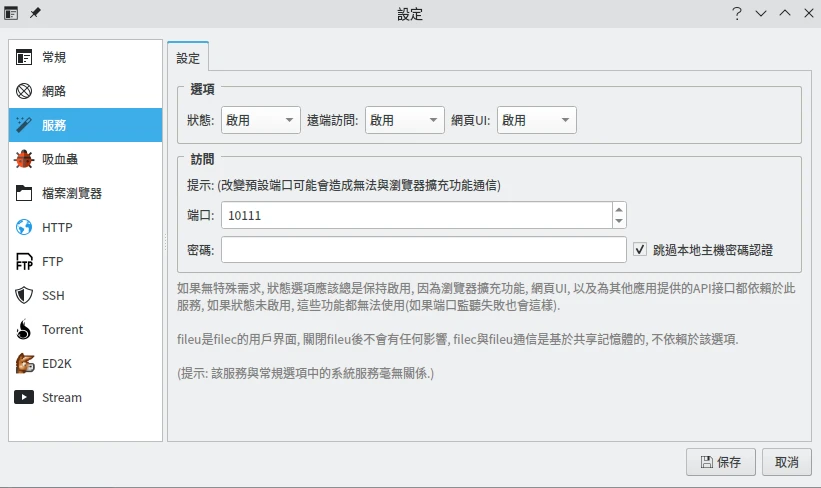821x488 pixels.
Task: Click the HTTP globe icon
Action: pyautogui.click(x=24, y=227)
